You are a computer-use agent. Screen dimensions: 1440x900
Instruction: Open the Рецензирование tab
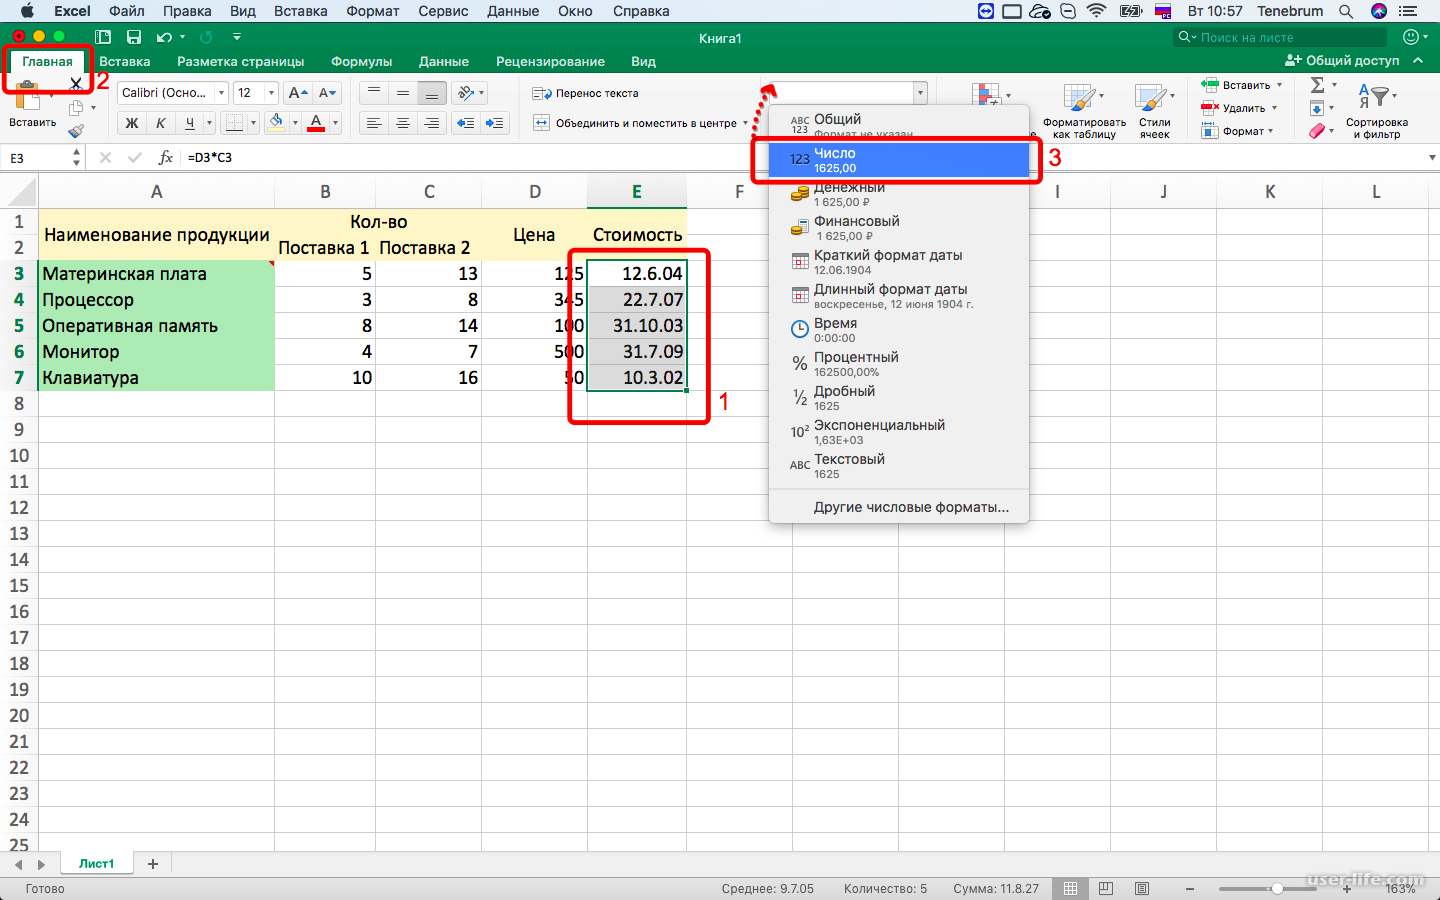coord(550,61)
